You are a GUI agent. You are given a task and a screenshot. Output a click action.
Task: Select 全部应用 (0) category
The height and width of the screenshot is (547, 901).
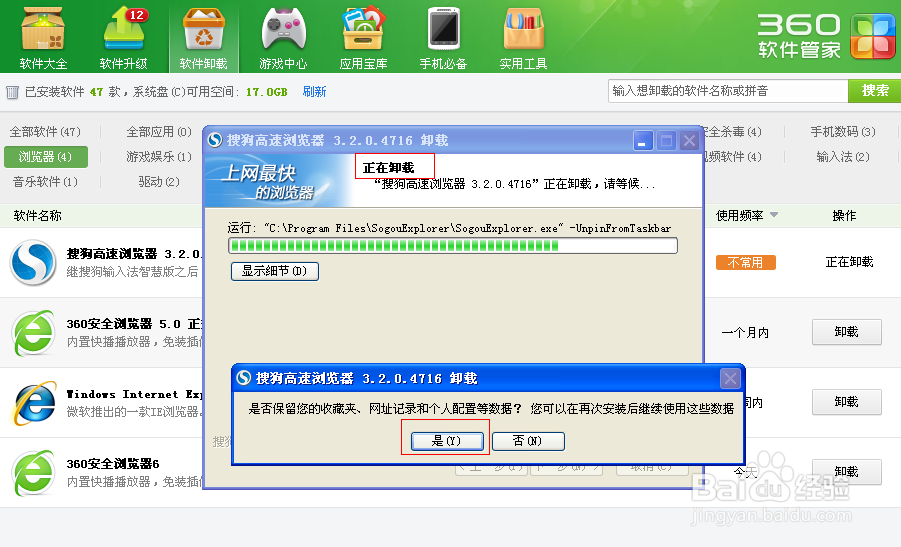159,132
